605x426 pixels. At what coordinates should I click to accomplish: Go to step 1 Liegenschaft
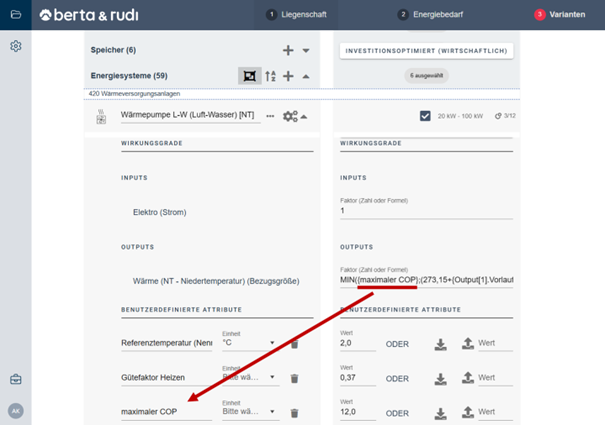click(x=296, y=15)
